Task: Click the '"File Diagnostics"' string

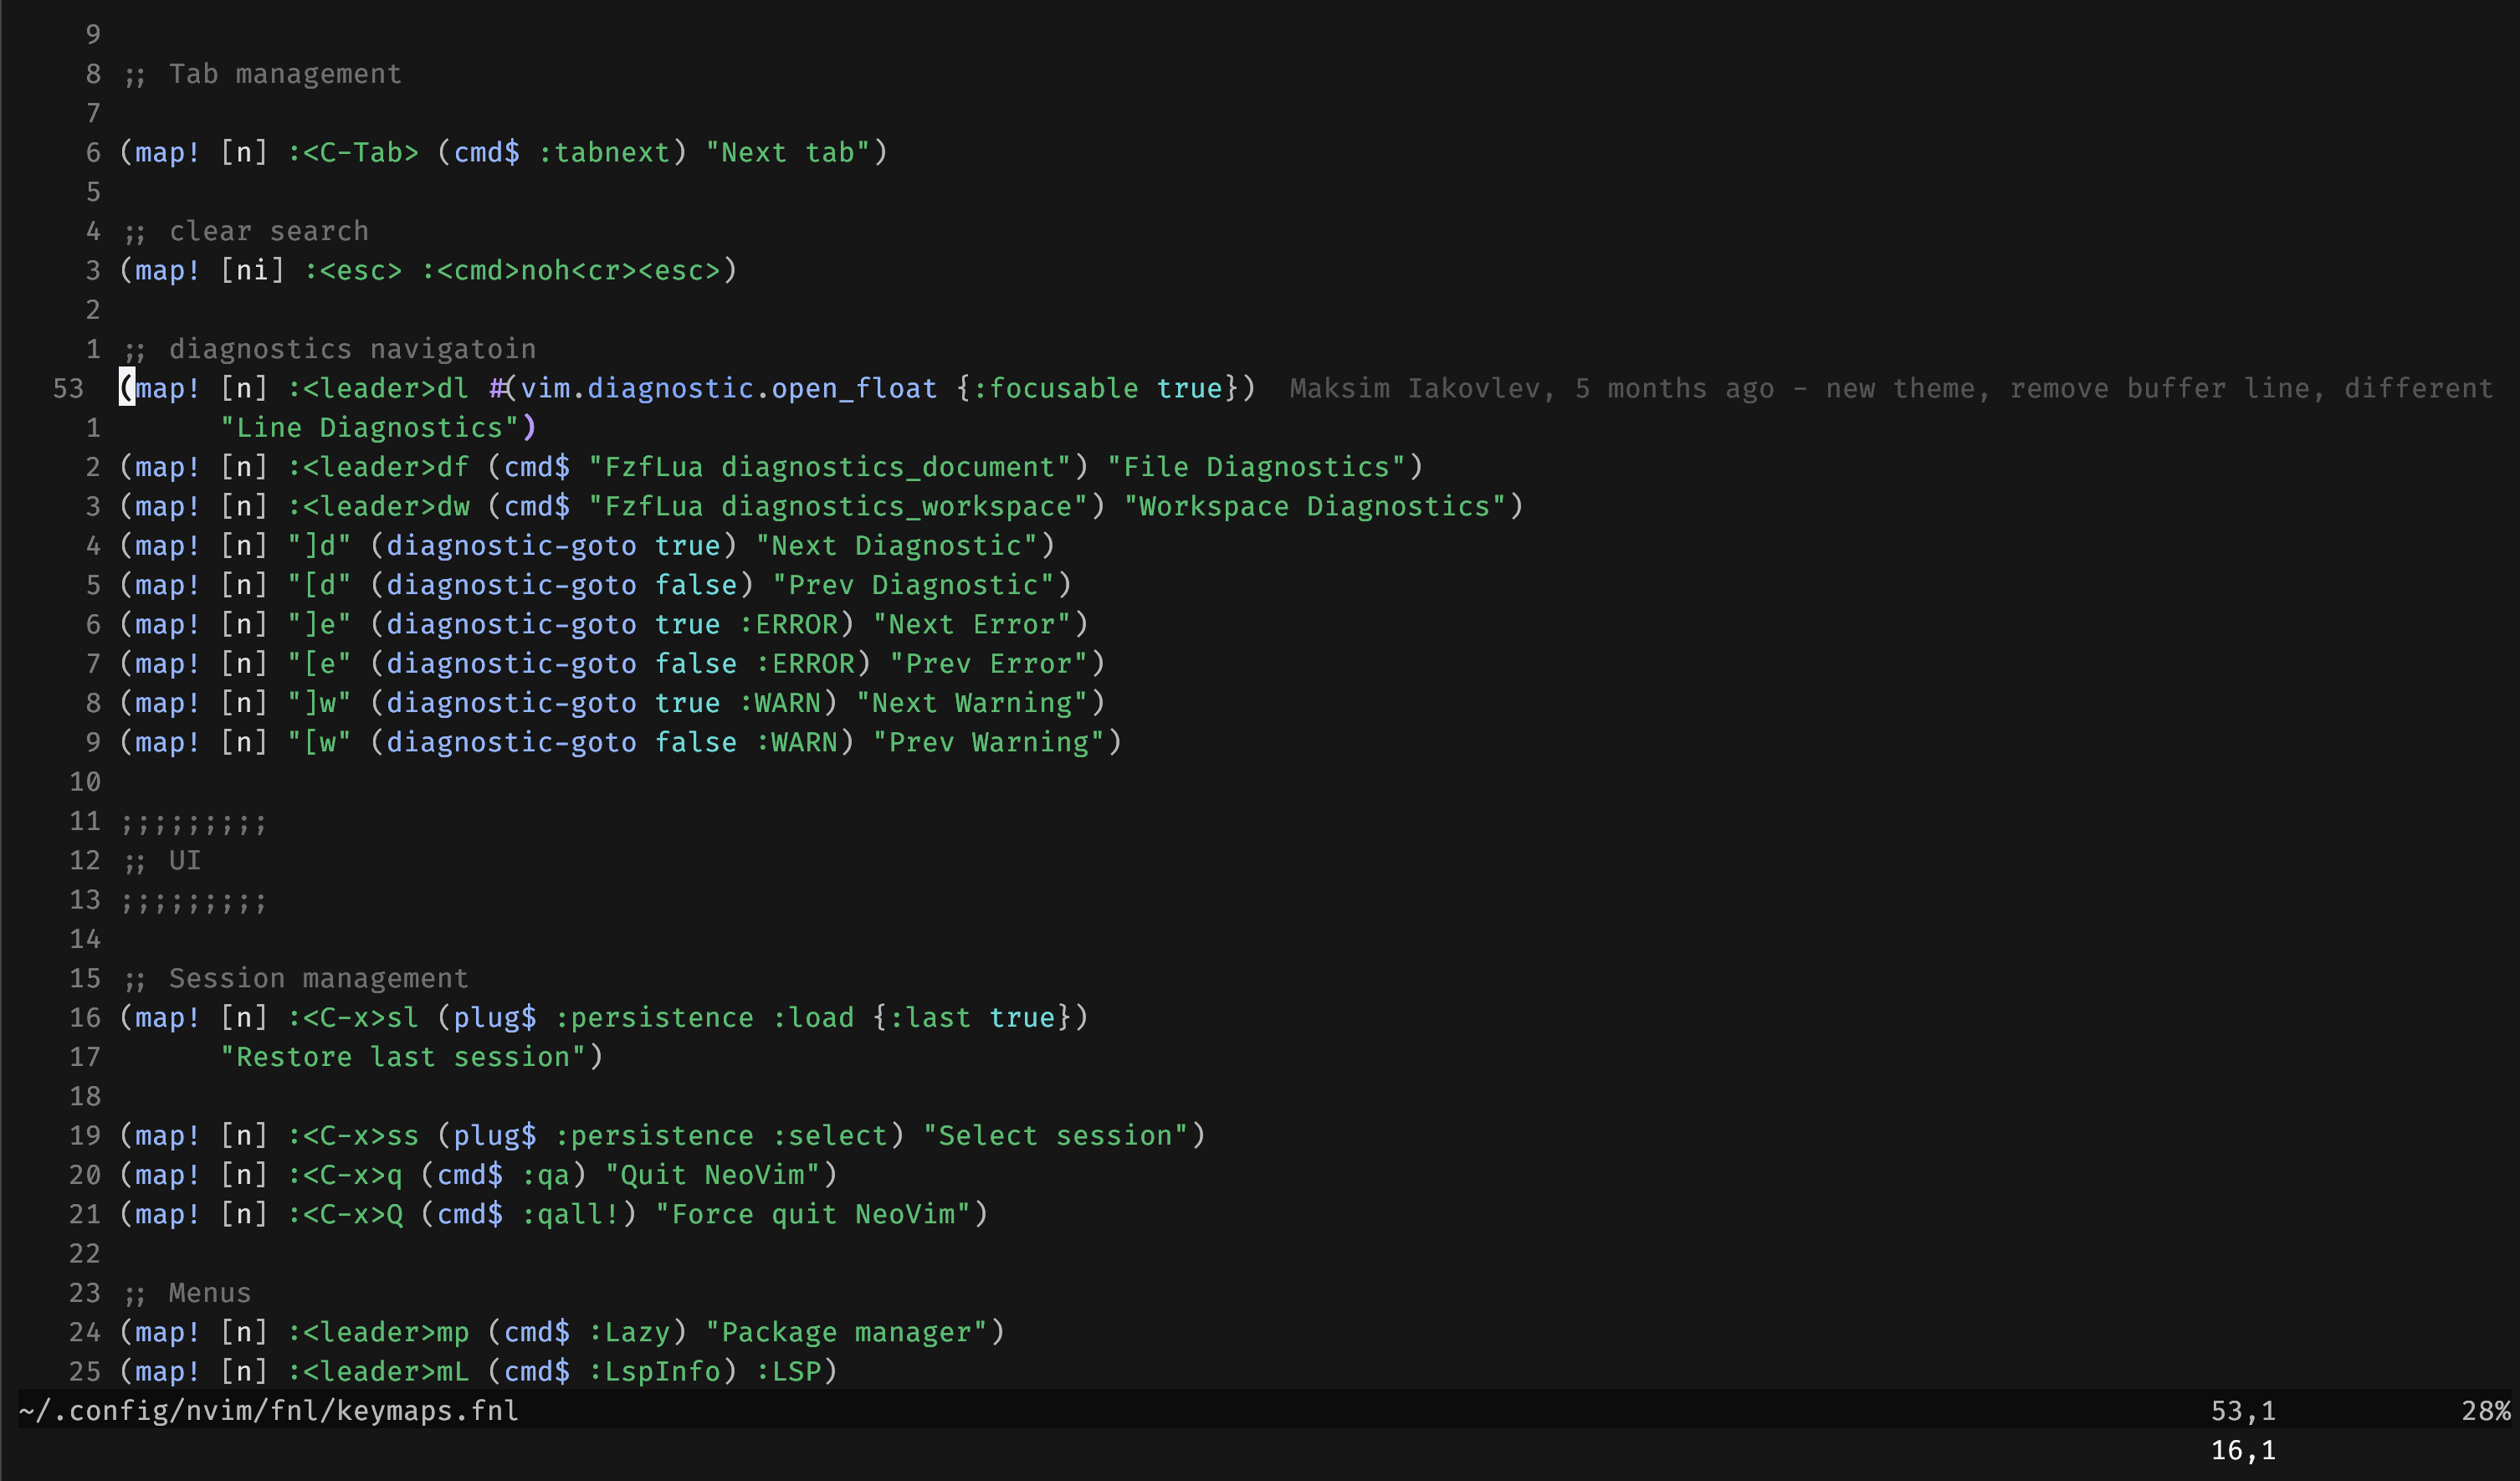Action: click(1257, 467)
